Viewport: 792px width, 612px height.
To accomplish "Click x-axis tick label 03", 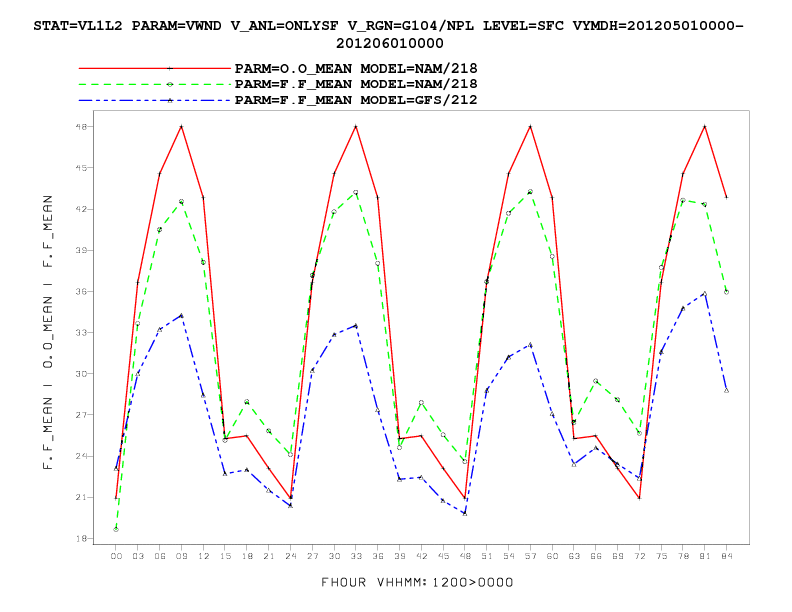I will (x=138, y=556).
